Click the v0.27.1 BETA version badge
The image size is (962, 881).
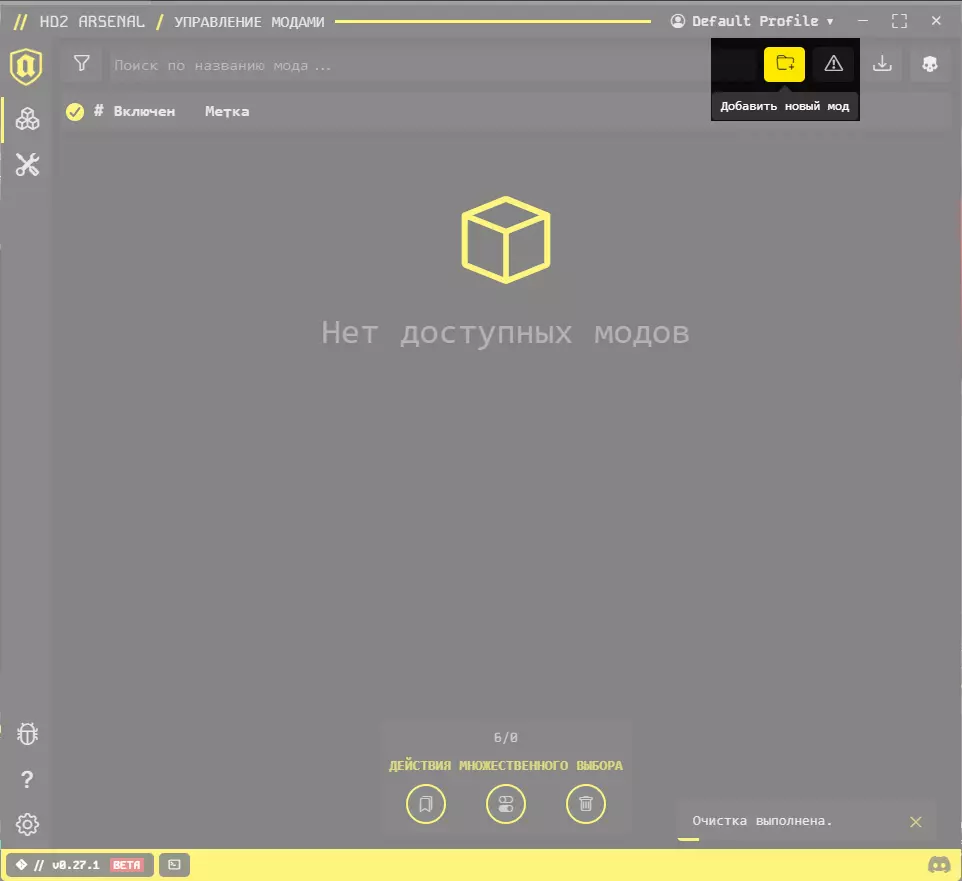coord(80,865)
